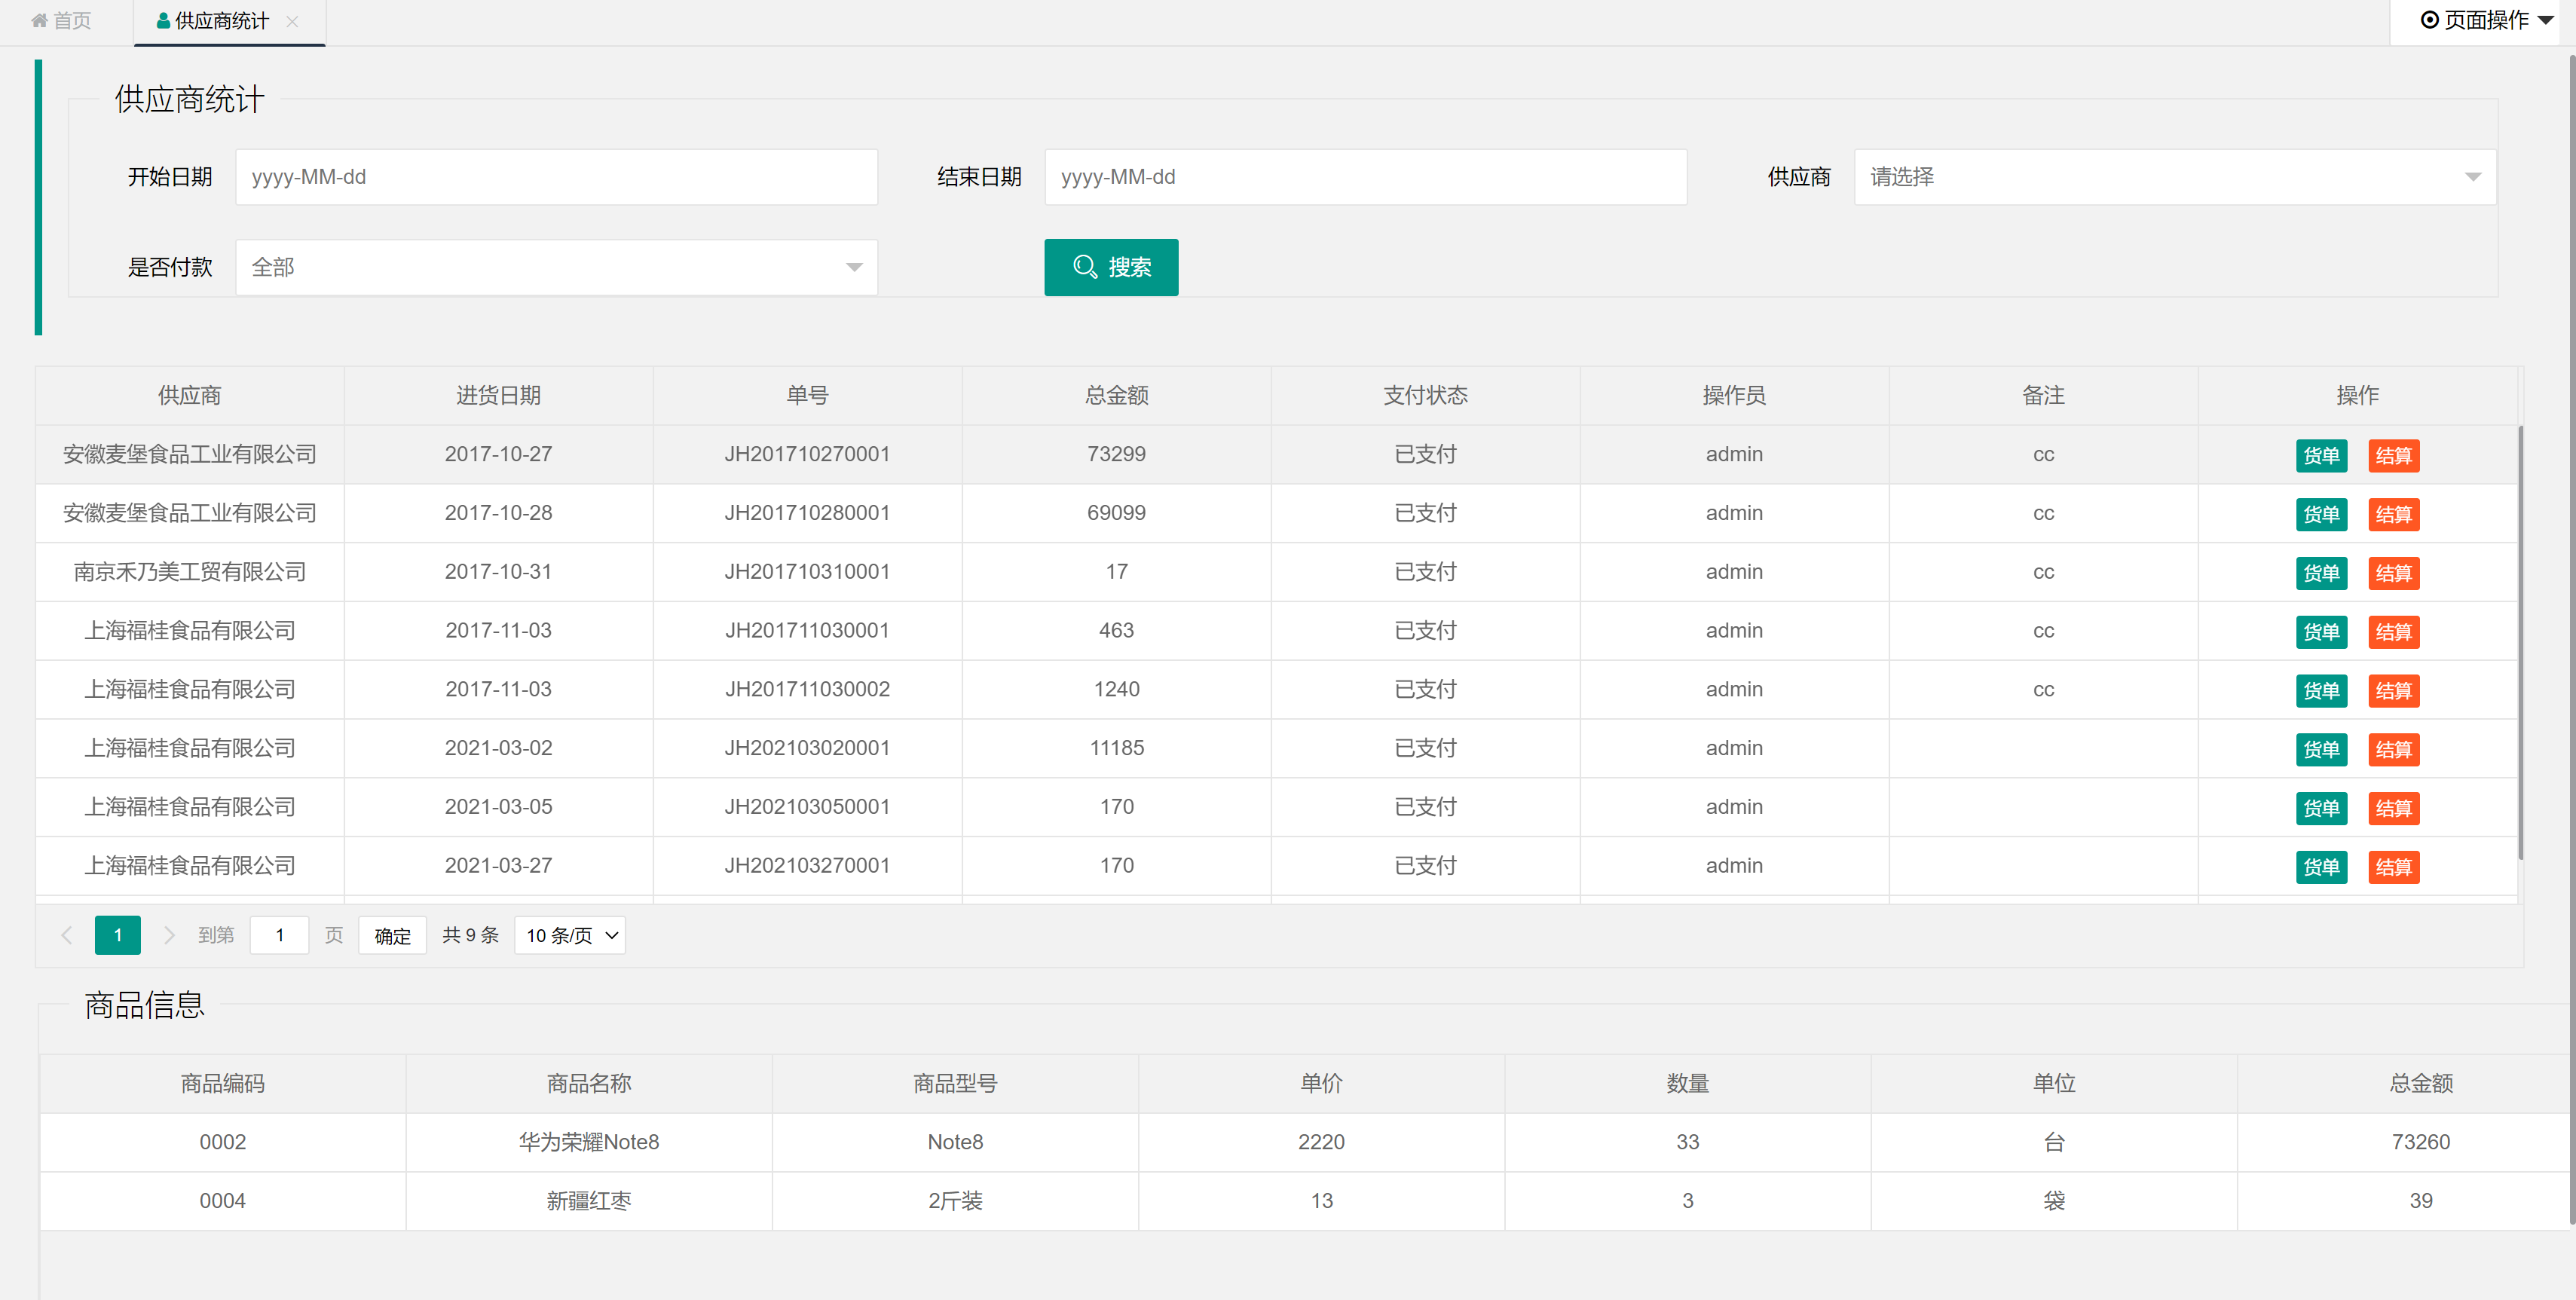Click the 单号 column header
The width and height of the screenshot is (2576, 1300).
807,395
